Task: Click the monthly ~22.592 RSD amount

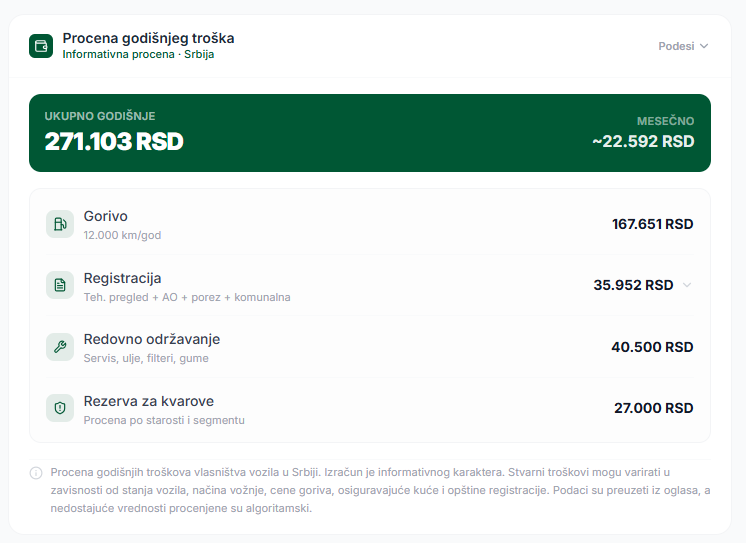Action: tap(643, 141)
